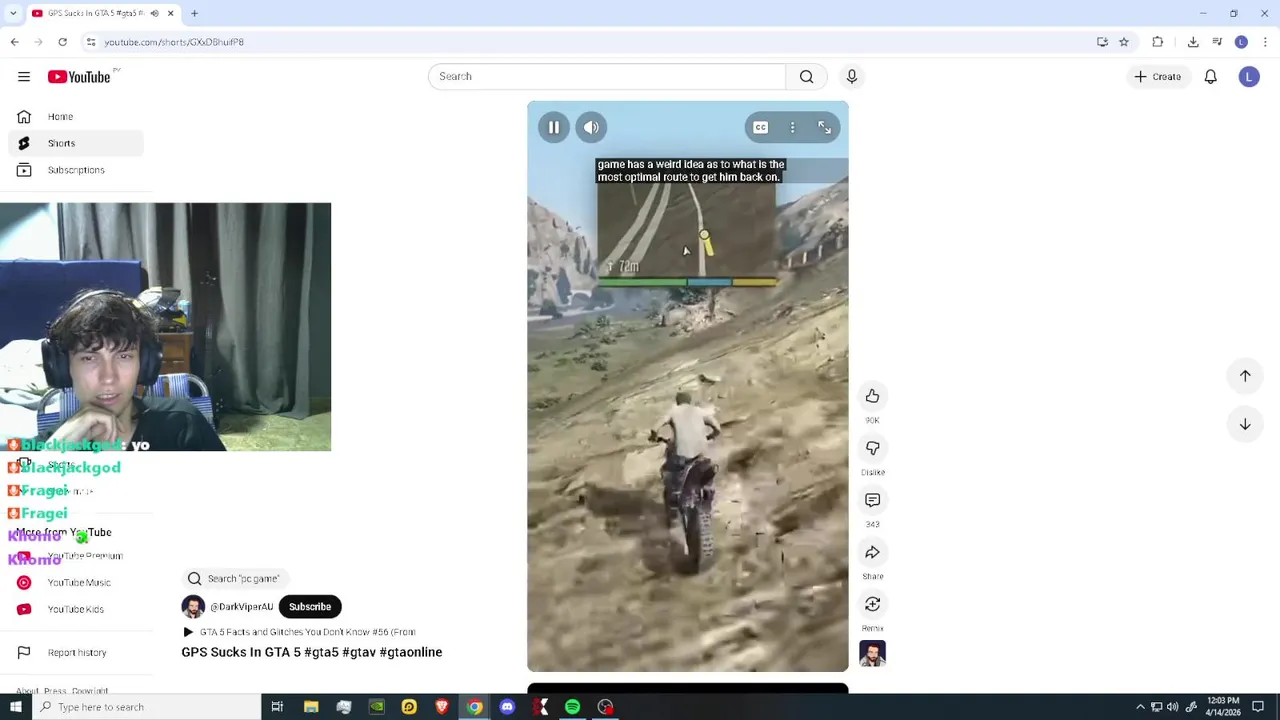Enter fullscreen on the Shorts player
This screenshot has width=1280, height=720.
point(824,127)
